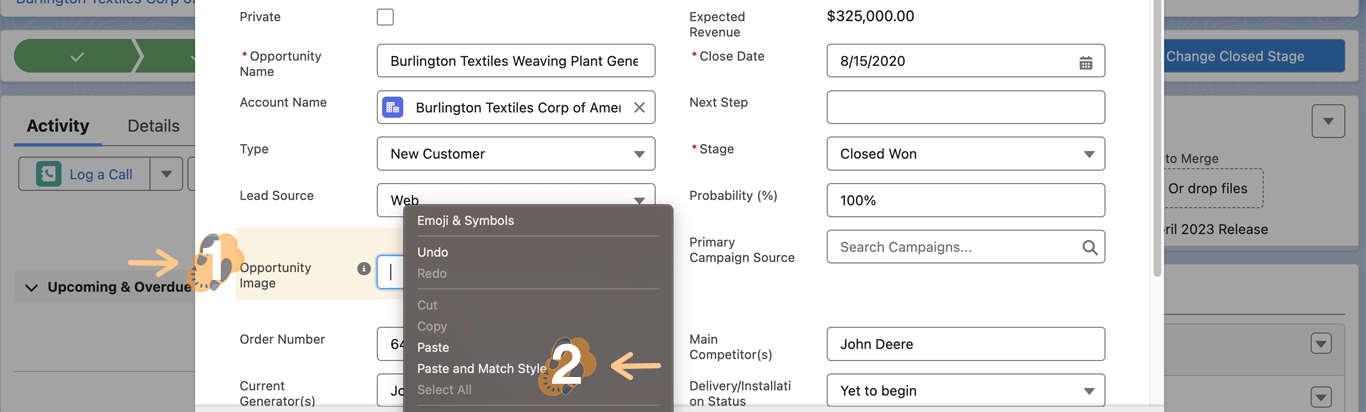This screenshot has height=412, width=1366.
Task: Open dropdown arrow beside Log a Call
Action: pyautogui.click(x=166, y=174)
